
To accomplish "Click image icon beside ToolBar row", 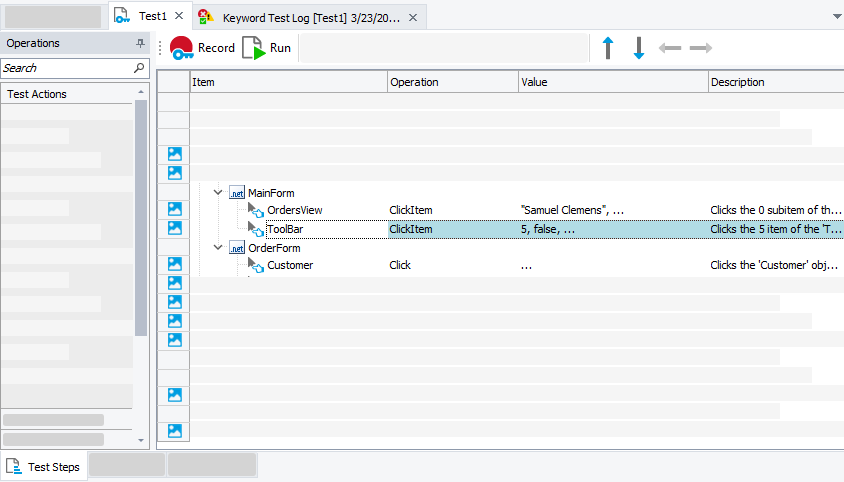I will (x=175, y=229).
